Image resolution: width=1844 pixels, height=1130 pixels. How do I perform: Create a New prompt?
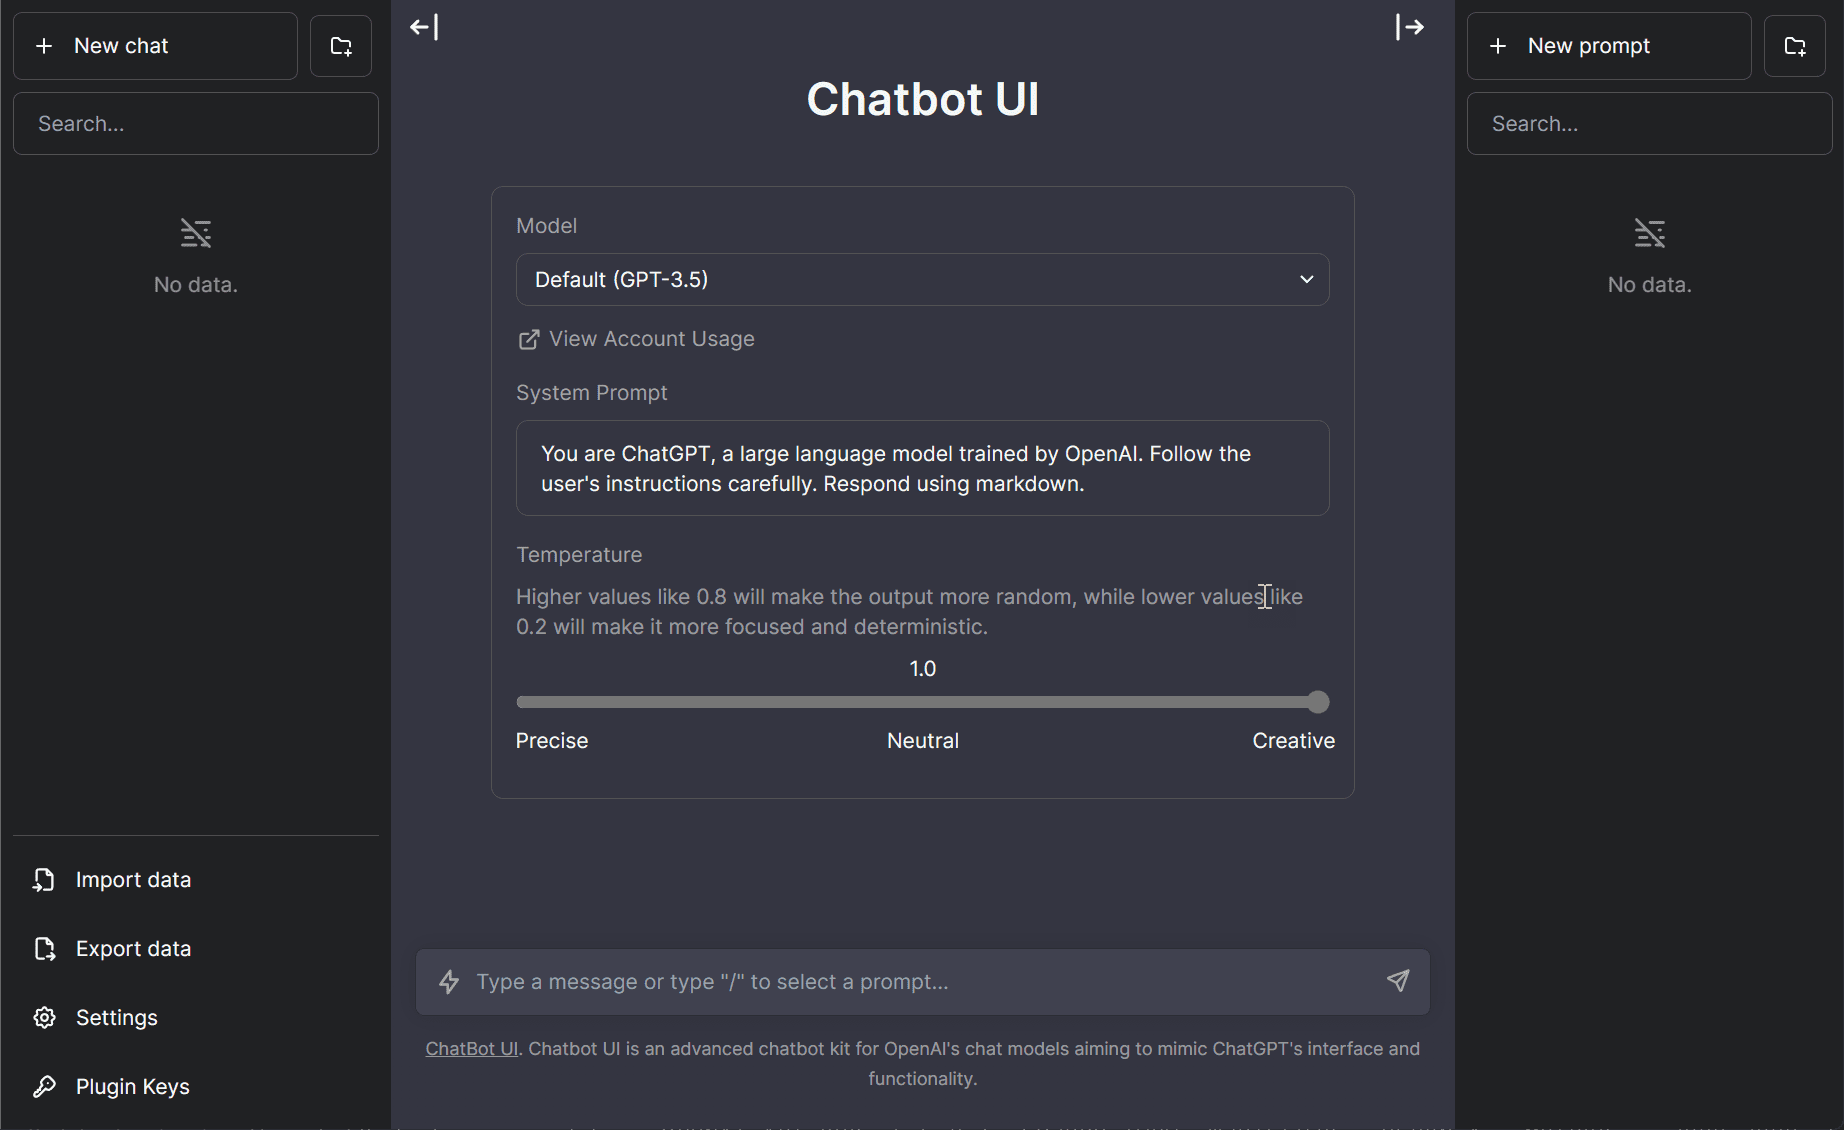[x=1608, y=46]
